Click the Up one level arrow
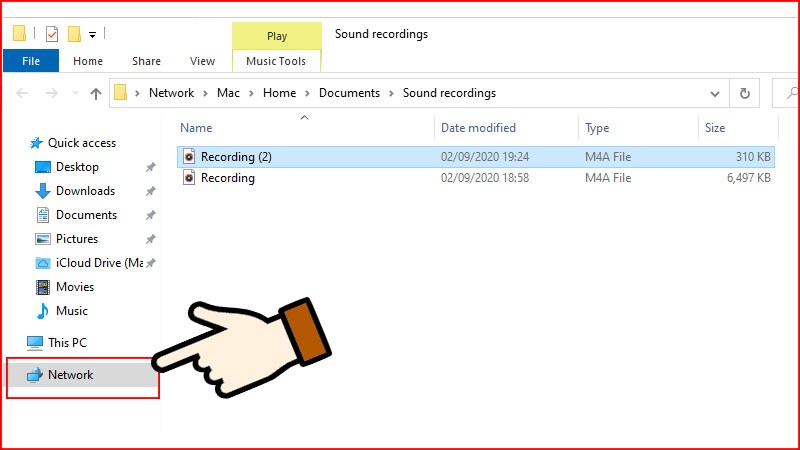This screenshot has width=800, height=450. [x=96, y=93]
